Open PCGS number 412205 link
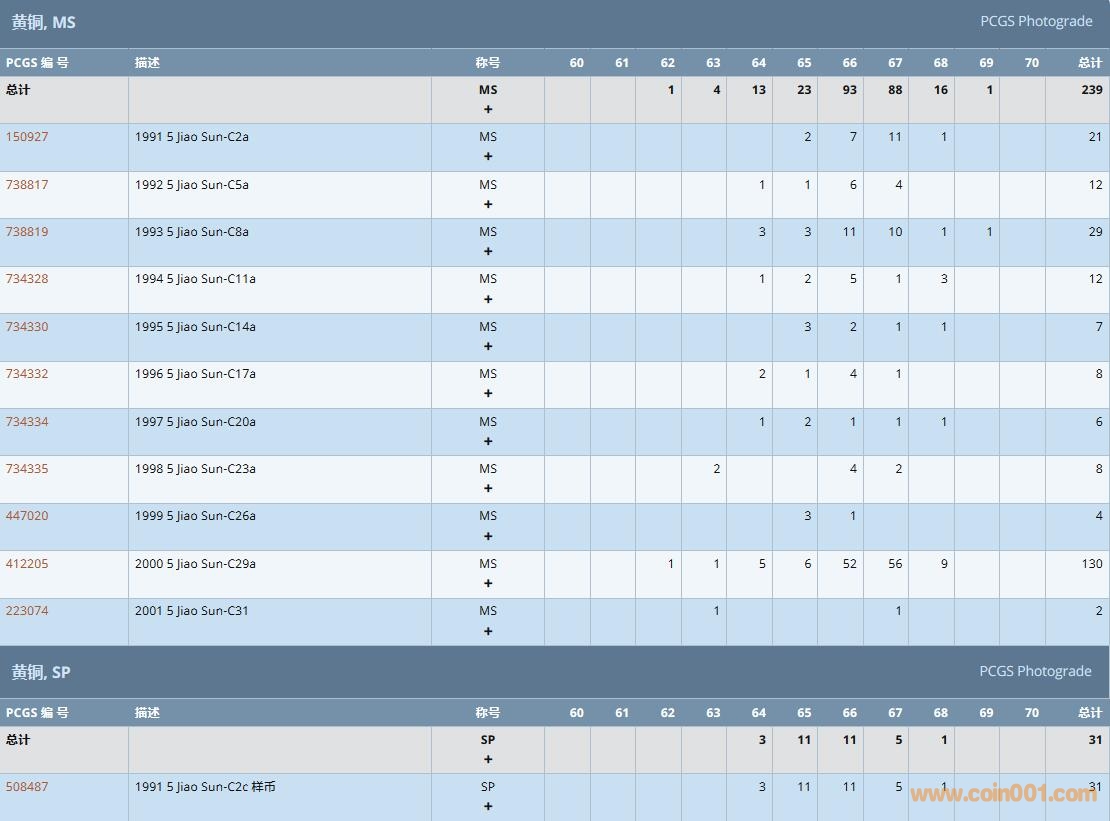The width and height of the screenshot is (1110, 821). pyautogui.click(x=27, y=564)
